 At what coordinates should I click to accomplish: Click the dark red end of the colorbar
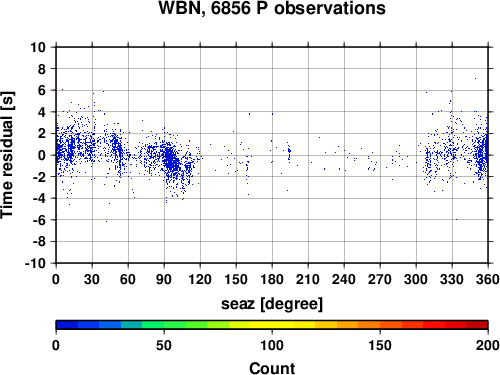click(477, 325)
